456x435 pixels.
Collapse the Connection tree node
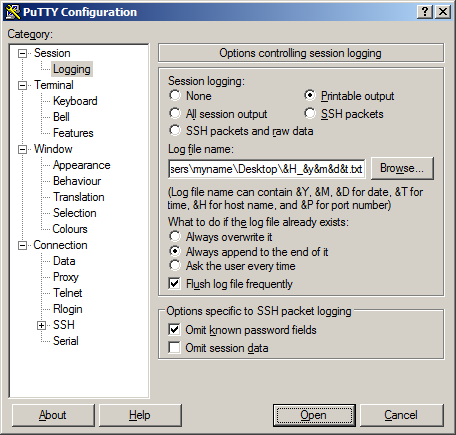point(22,245)
